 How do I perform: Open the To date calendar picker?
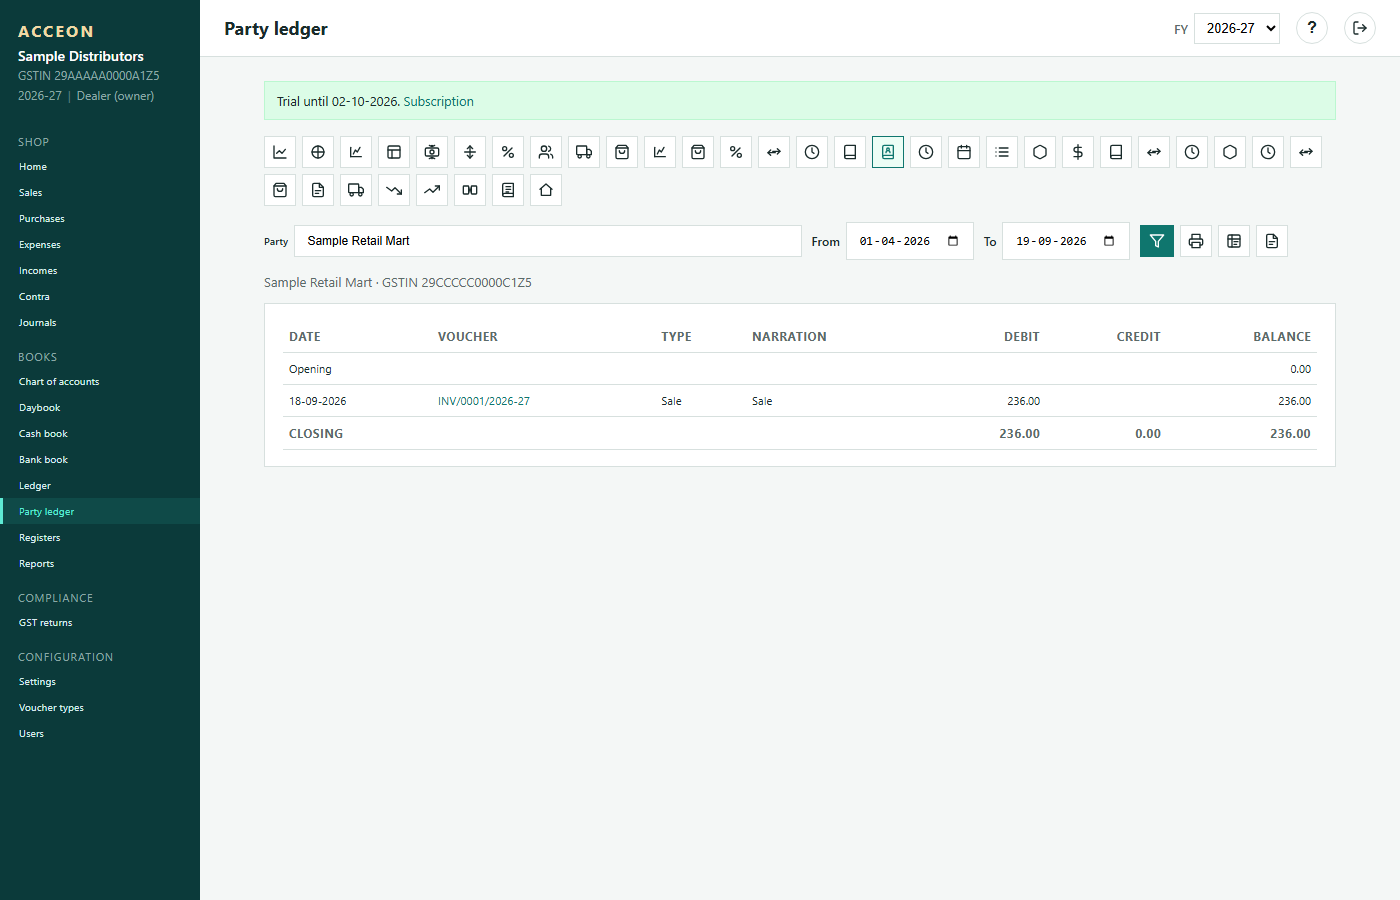click(x=1109, y=241)
